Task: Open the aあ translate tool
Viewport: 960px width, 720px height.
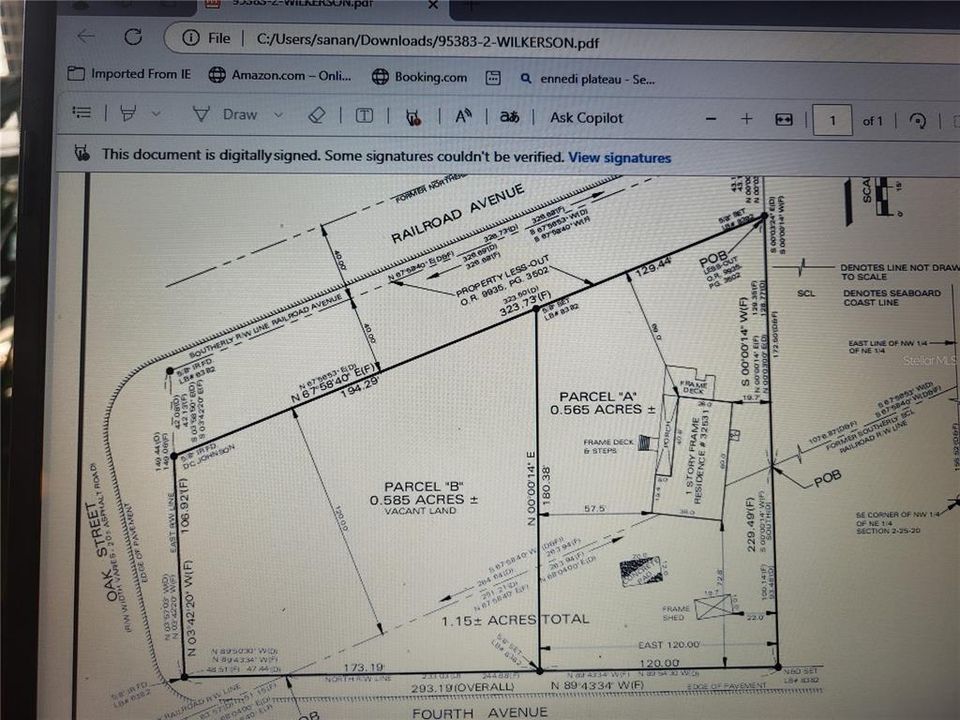Action: coord(510,118)
